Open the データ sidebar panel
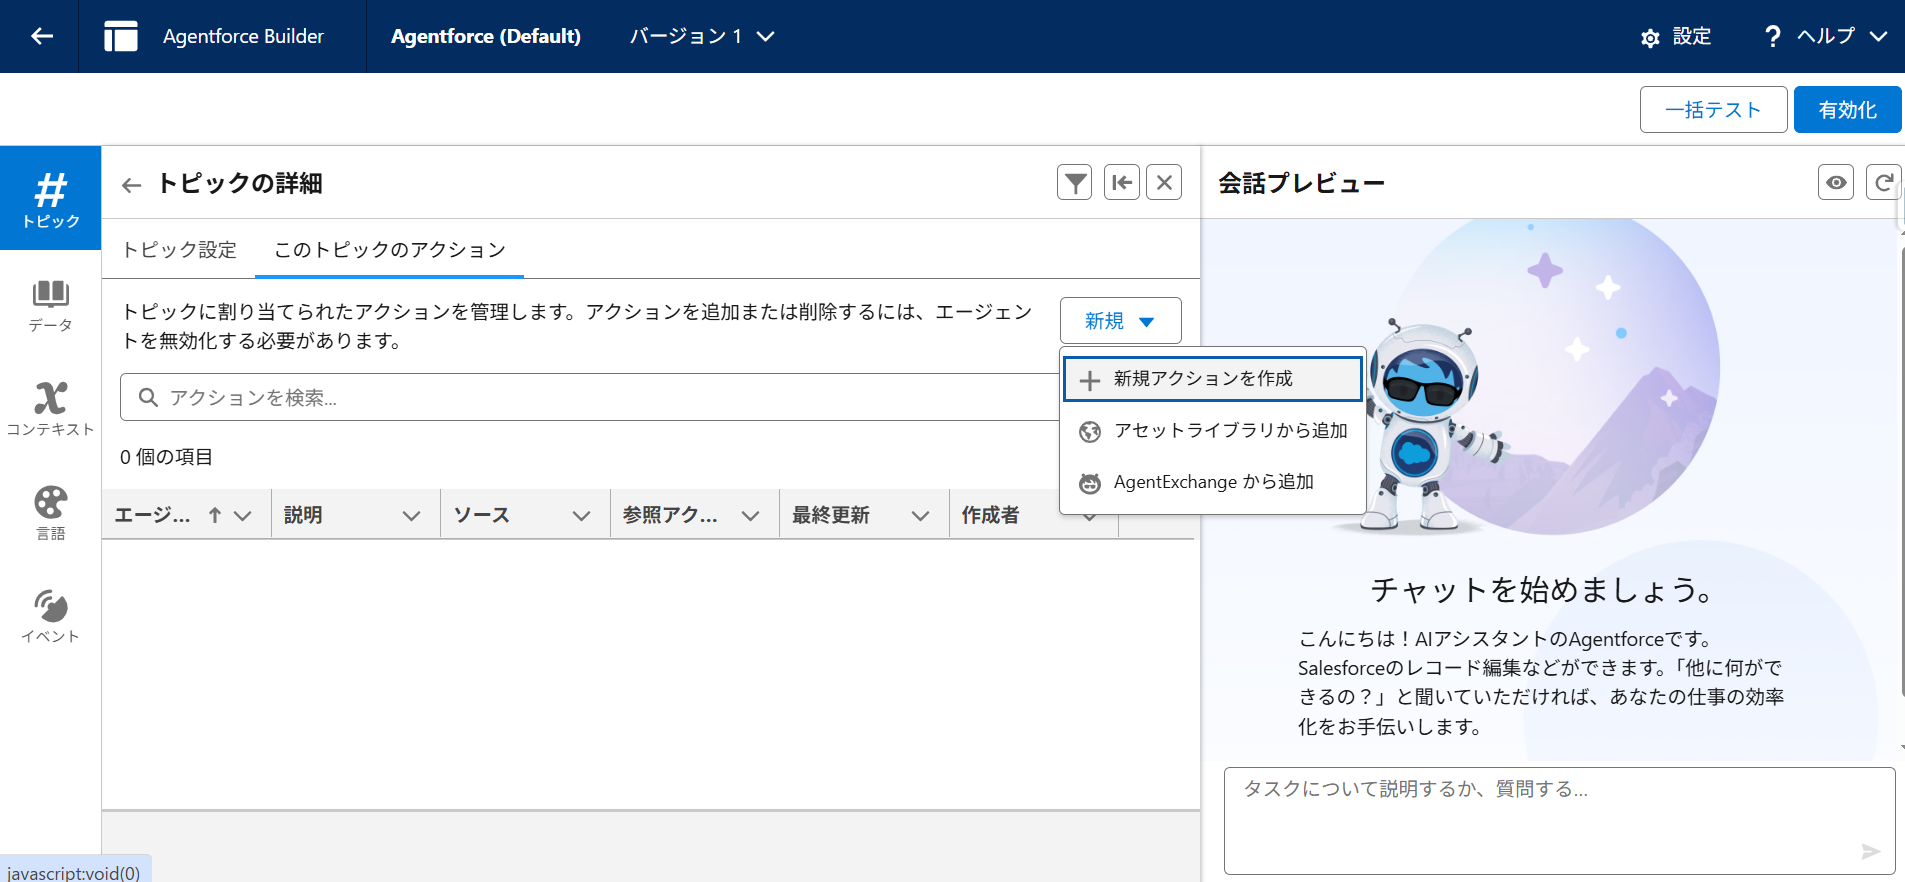 [51, 305]
